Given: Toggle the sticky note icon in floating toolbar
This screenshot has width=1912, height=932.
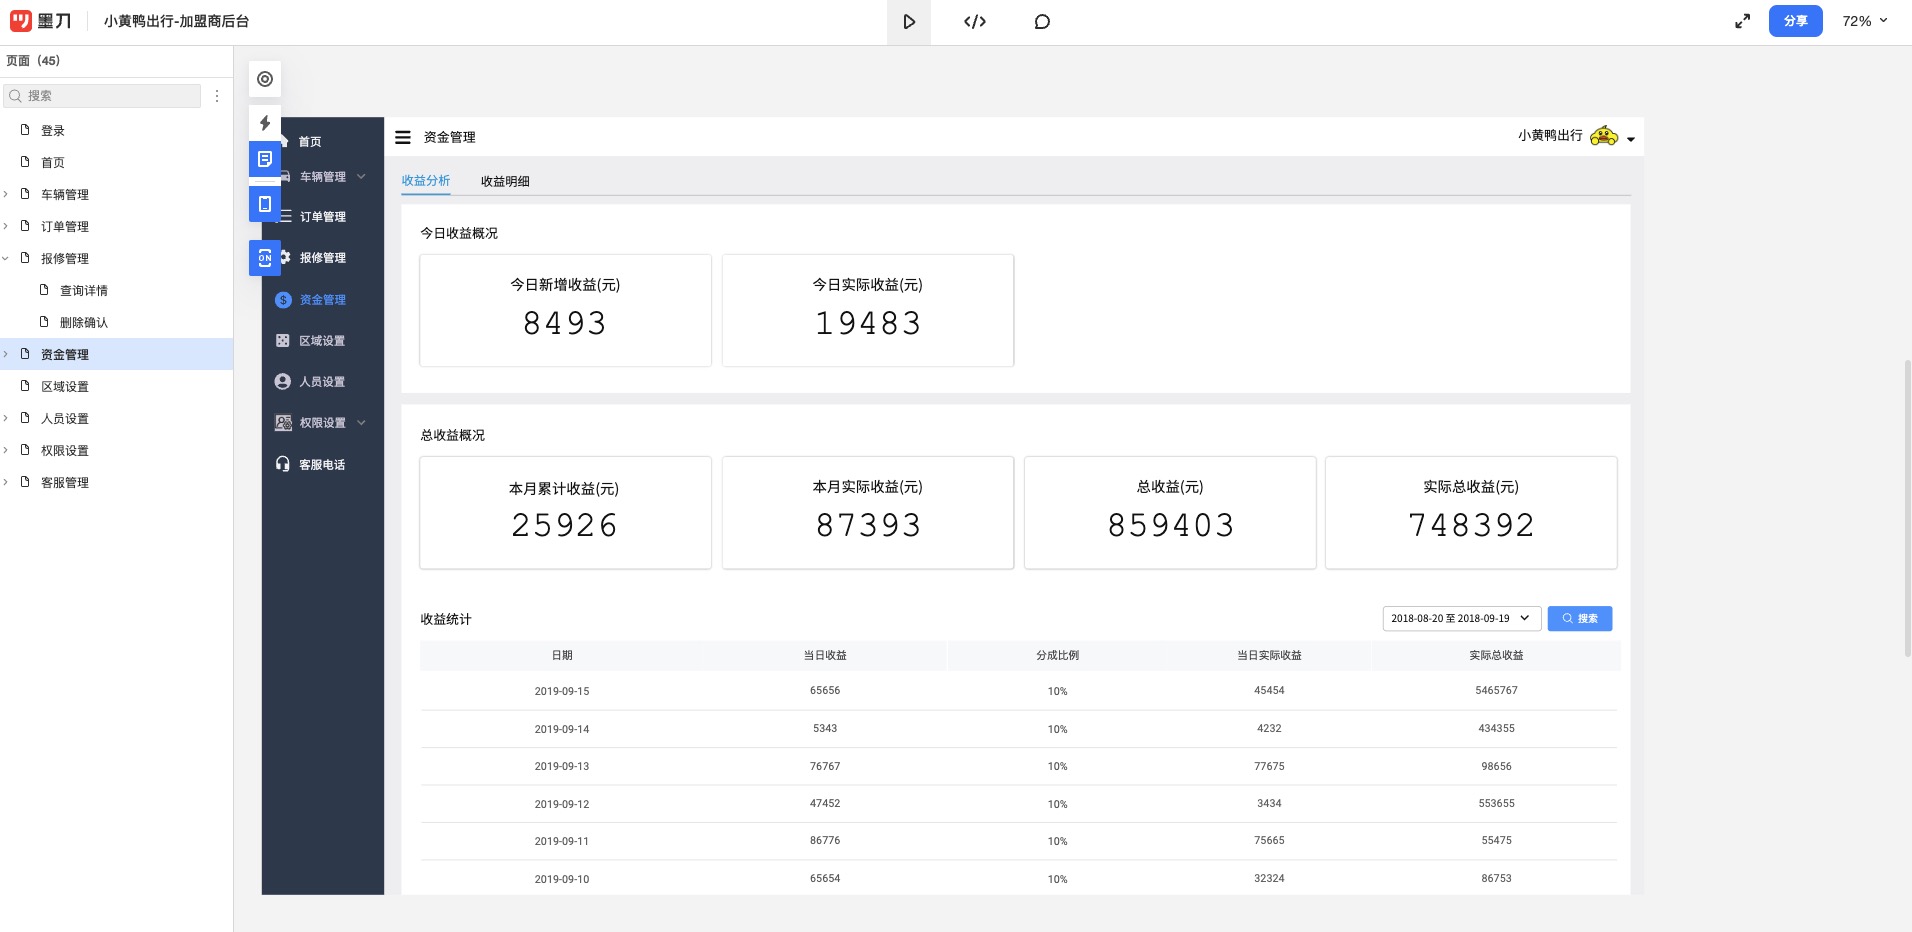Looking at the screenshot, I should tap(265, 159).
